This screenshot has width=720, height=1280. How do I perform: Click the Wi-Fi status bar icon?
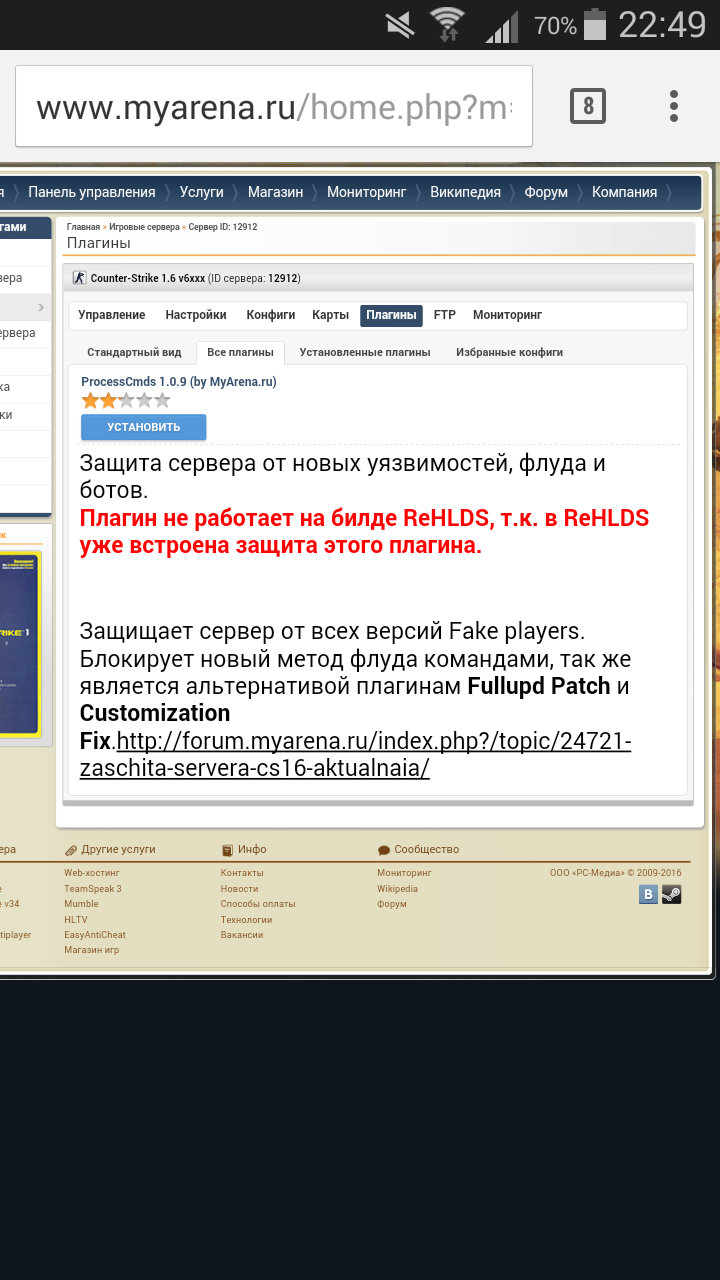pyautogui.click(x=447, y=24)
